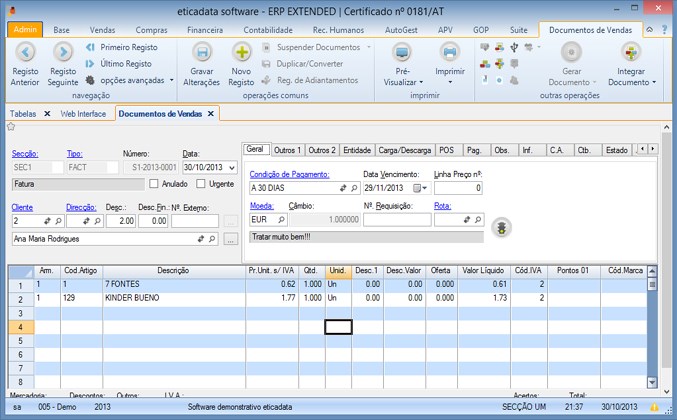The height and width of the screenshot is (420, 677).
Task: Click the Cliente label link
Action: pyautogui.click(x=22, y=206)
